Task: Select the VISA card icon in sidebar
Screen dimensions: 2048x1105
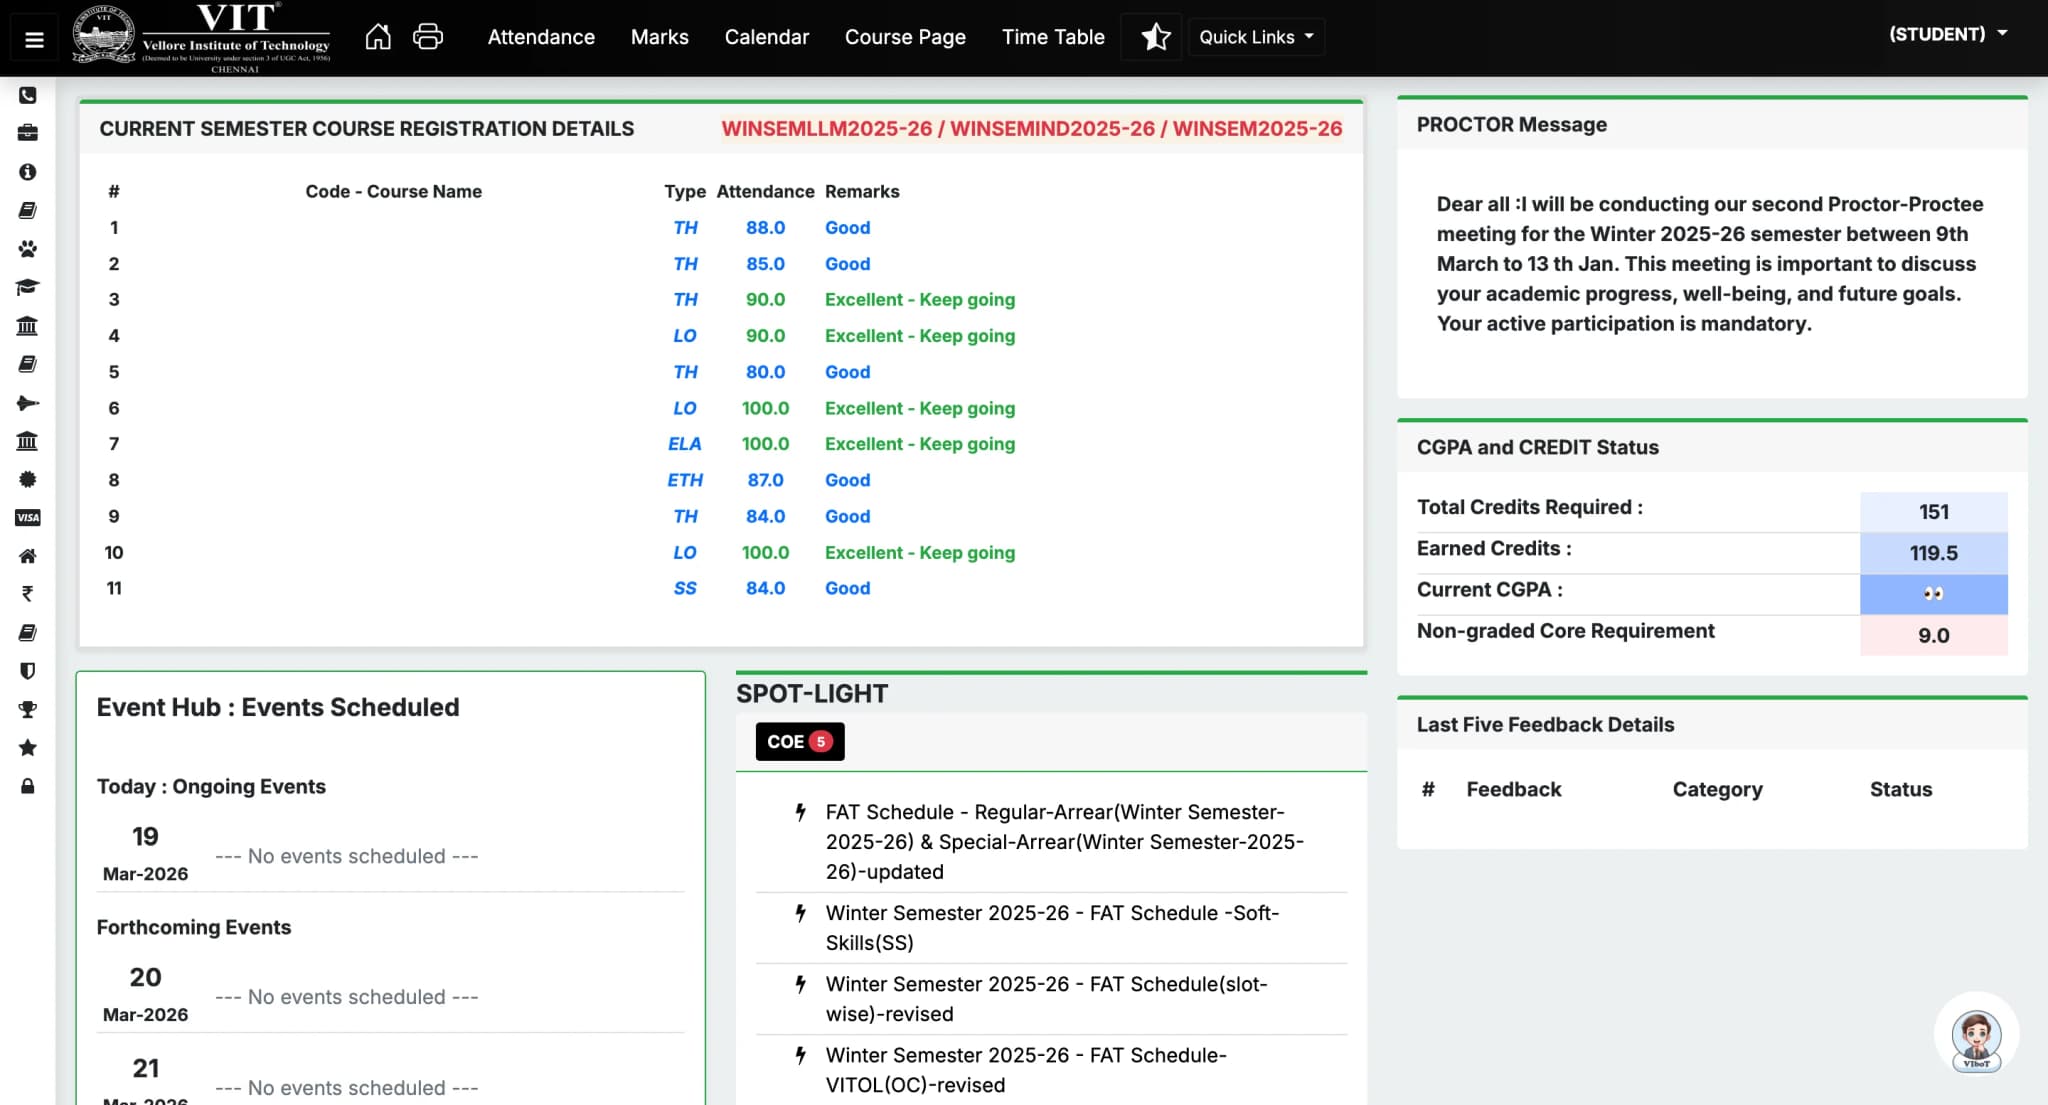Action: (x=28, y=517)
